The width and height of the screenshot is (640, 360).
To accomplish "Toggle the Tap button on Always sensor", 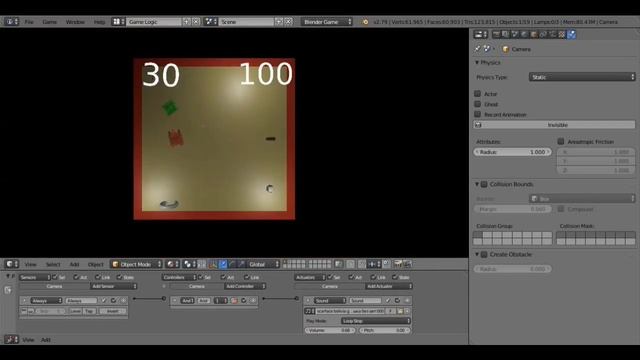I will coord(89,311).
